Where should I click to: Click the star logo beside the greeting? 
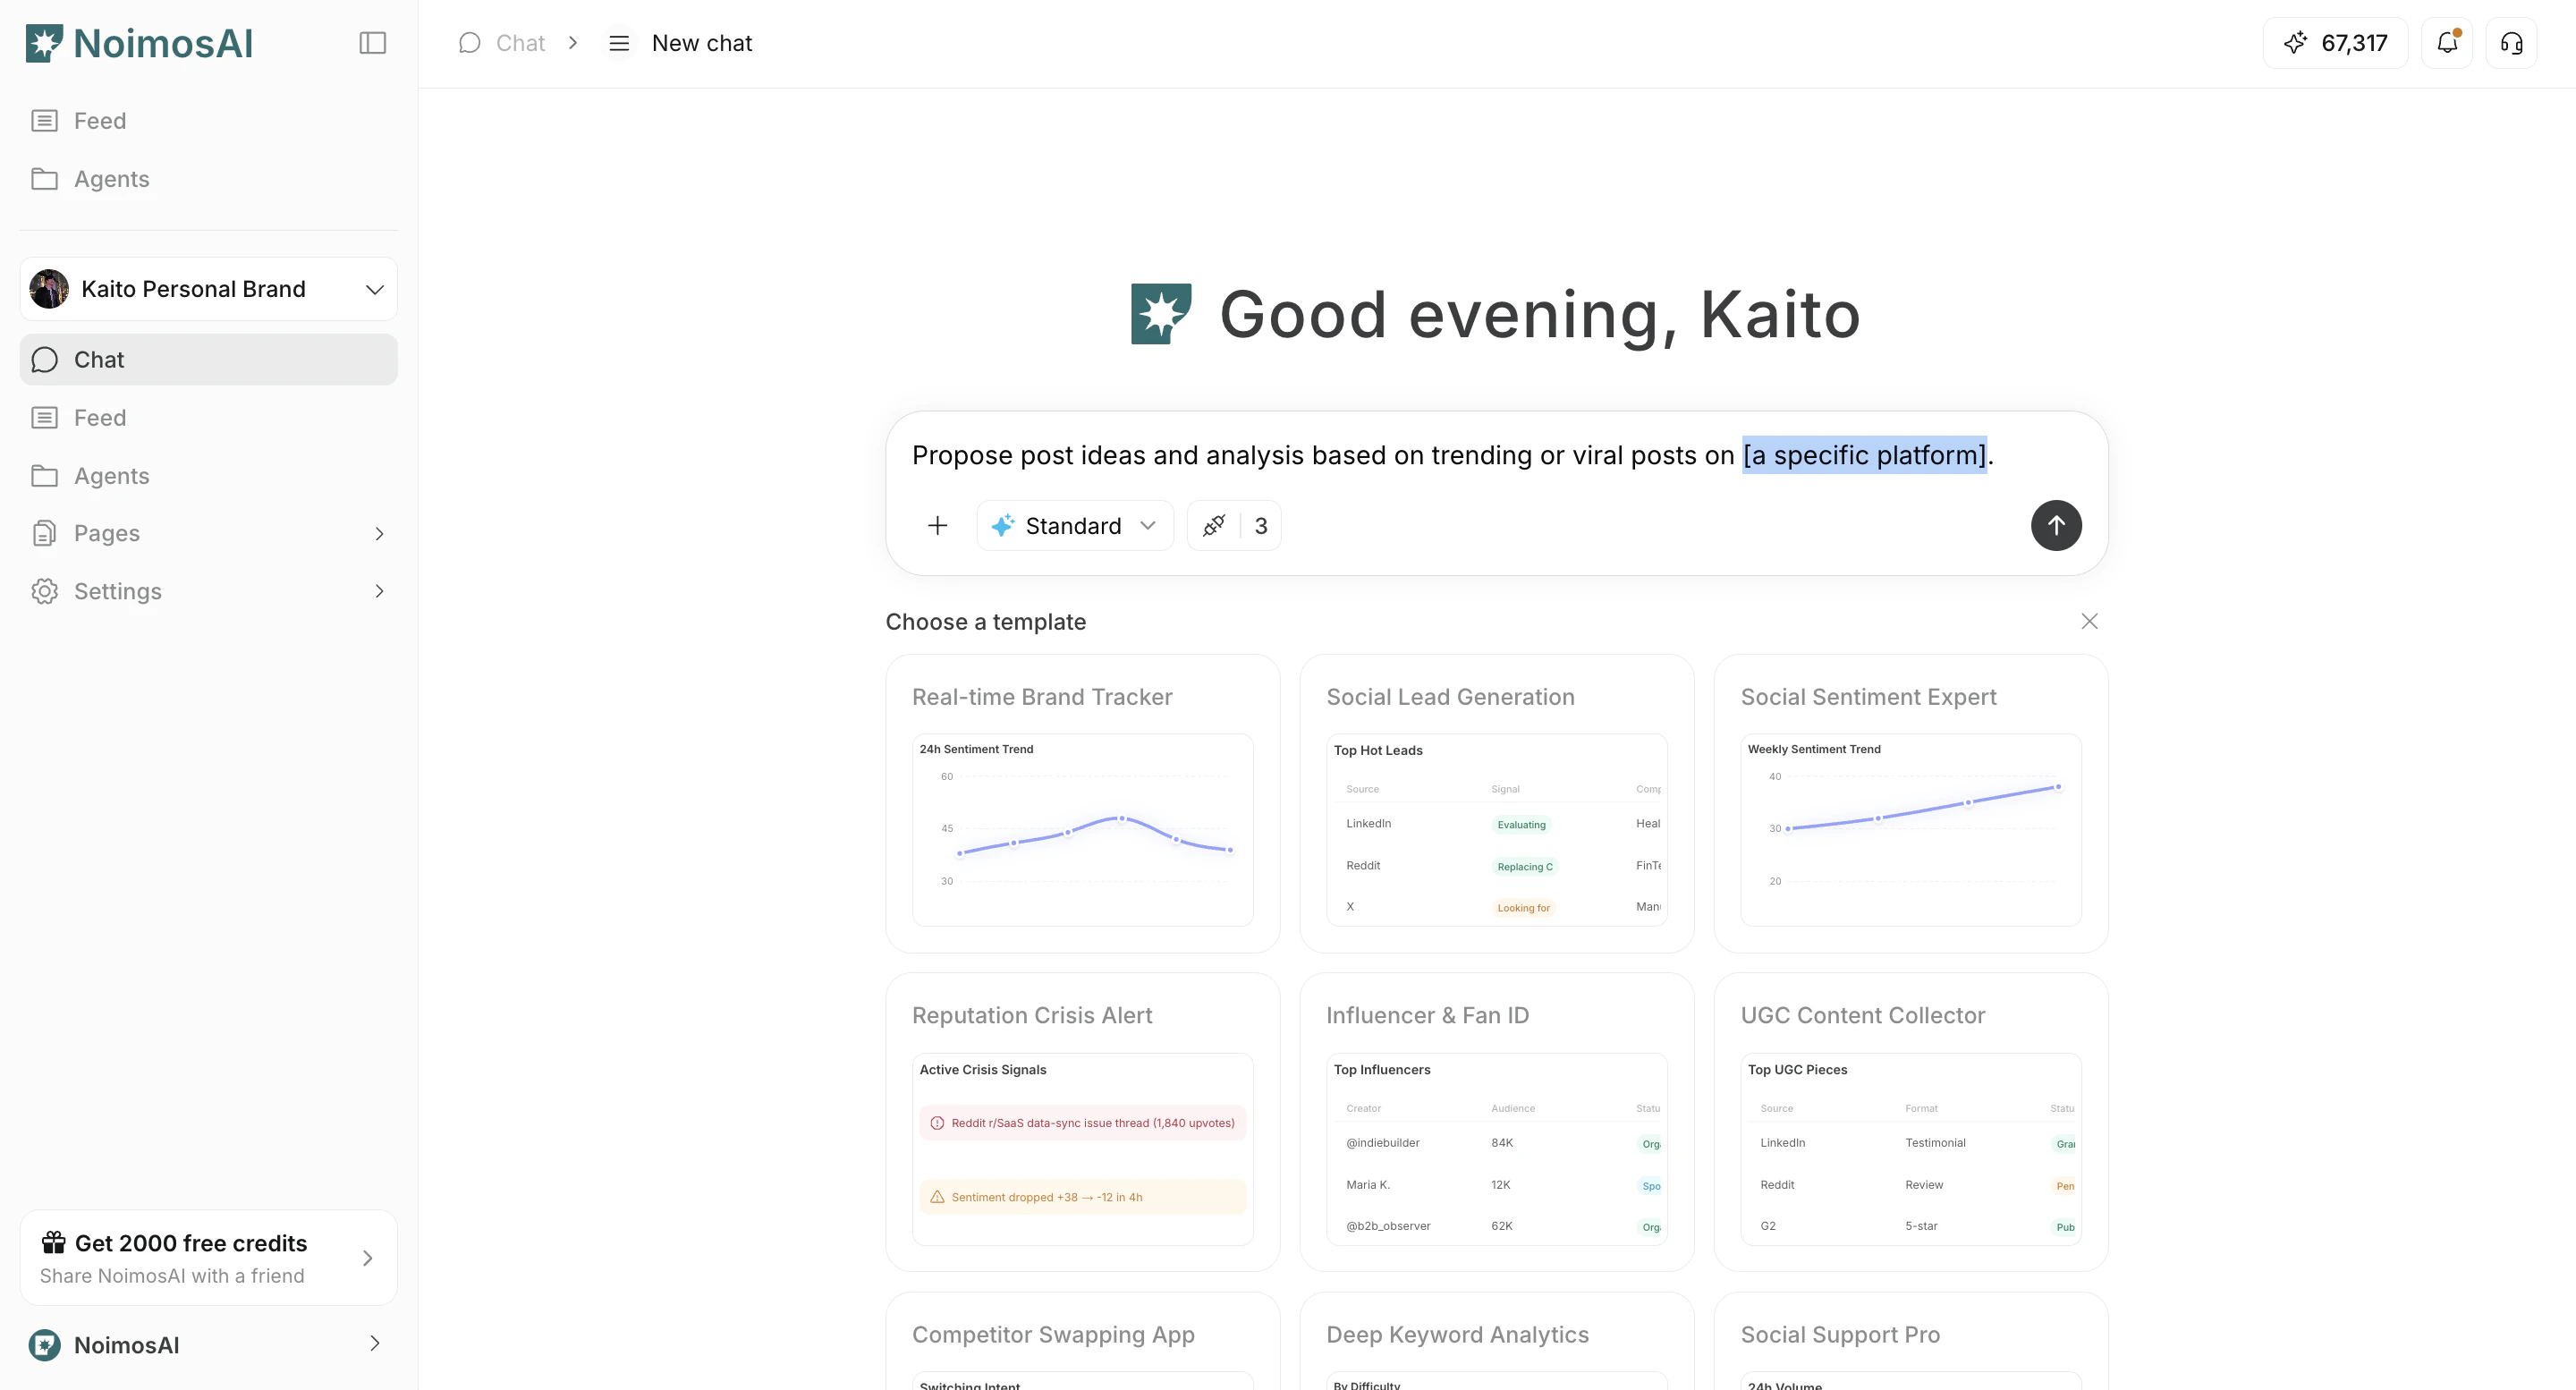[1161, 314]
